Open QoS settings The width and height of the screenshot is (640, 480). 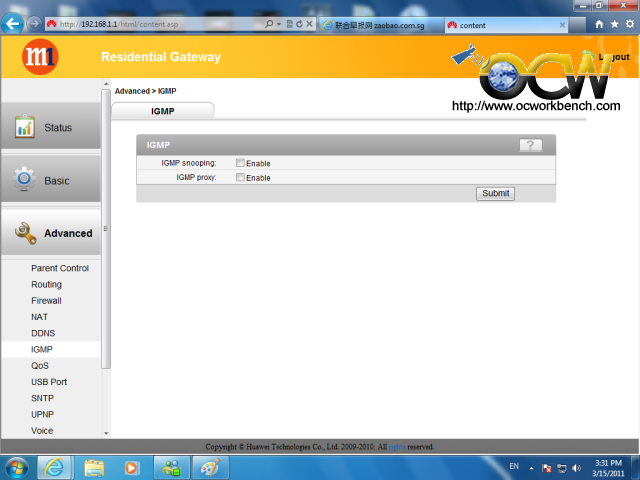40,366
